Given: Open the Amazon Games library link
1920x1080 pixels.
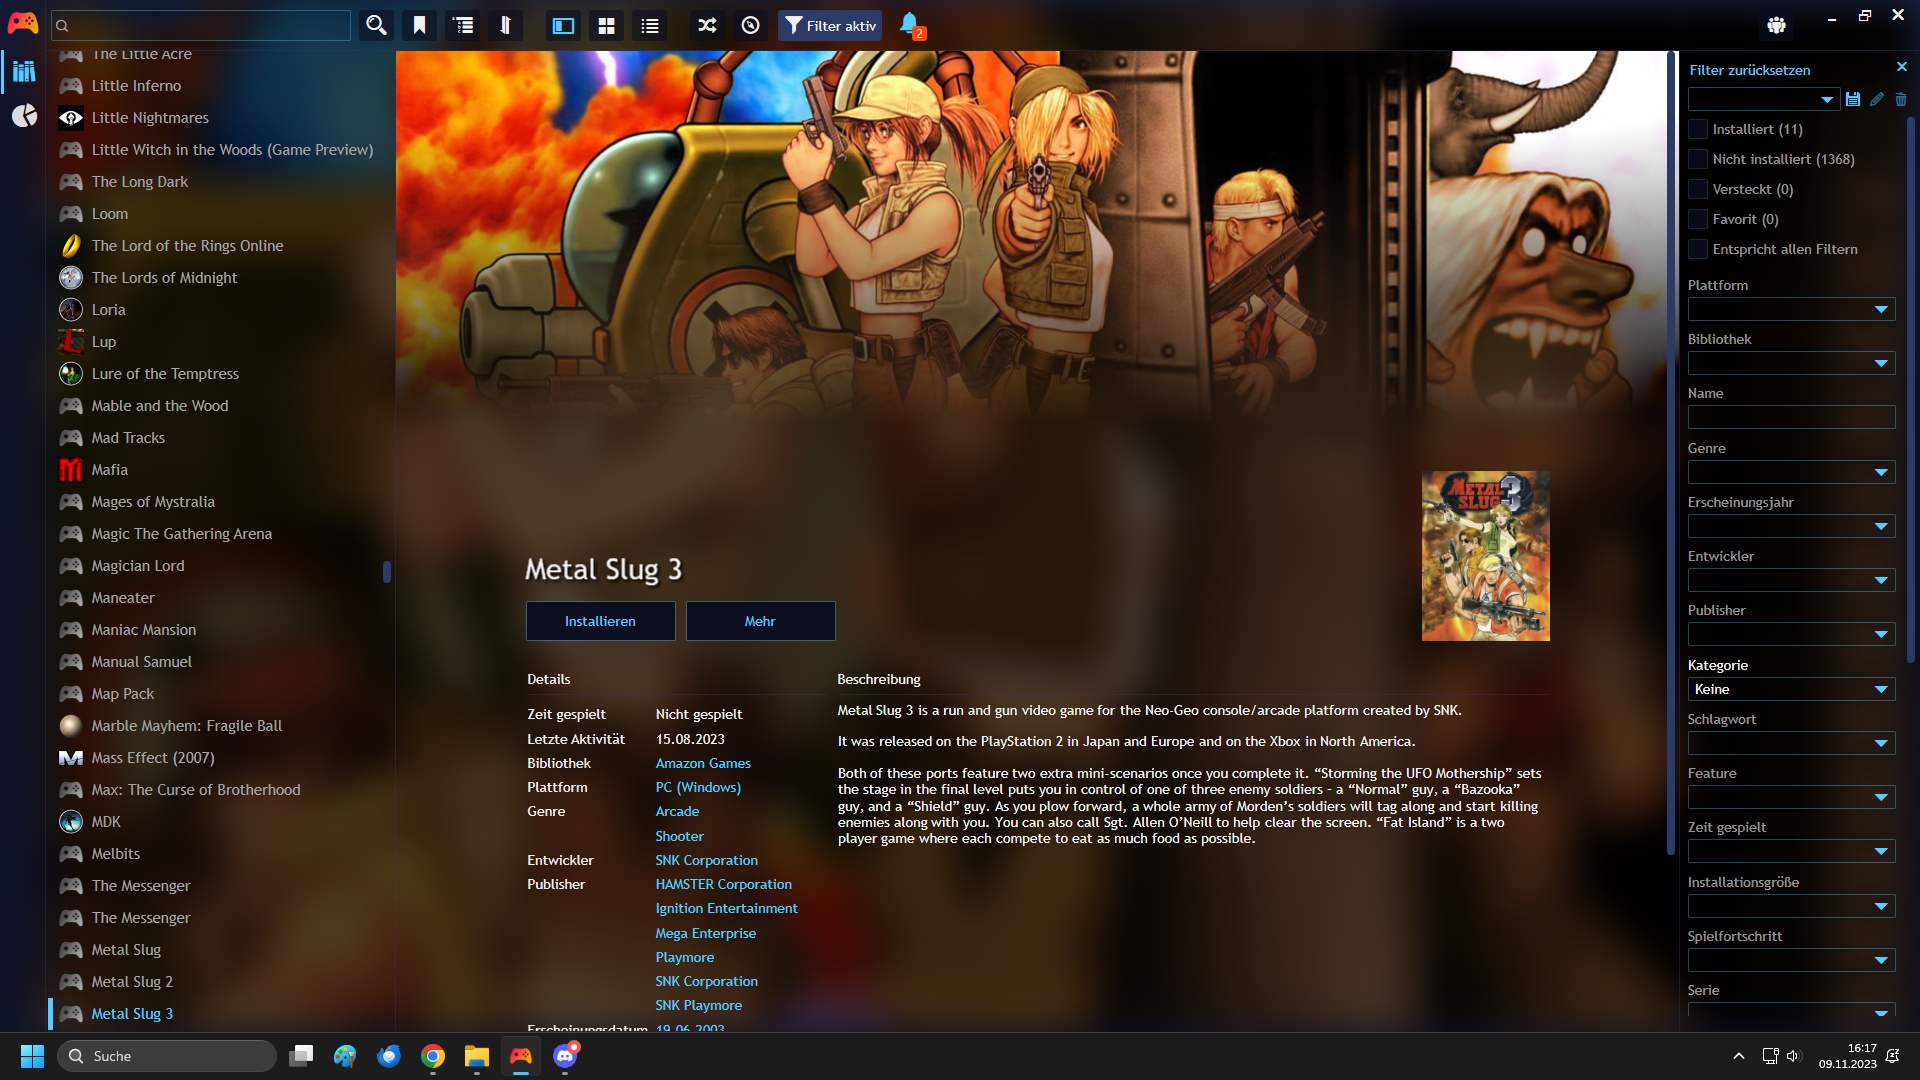Looking at the screenshot, I should pos(702,762).
